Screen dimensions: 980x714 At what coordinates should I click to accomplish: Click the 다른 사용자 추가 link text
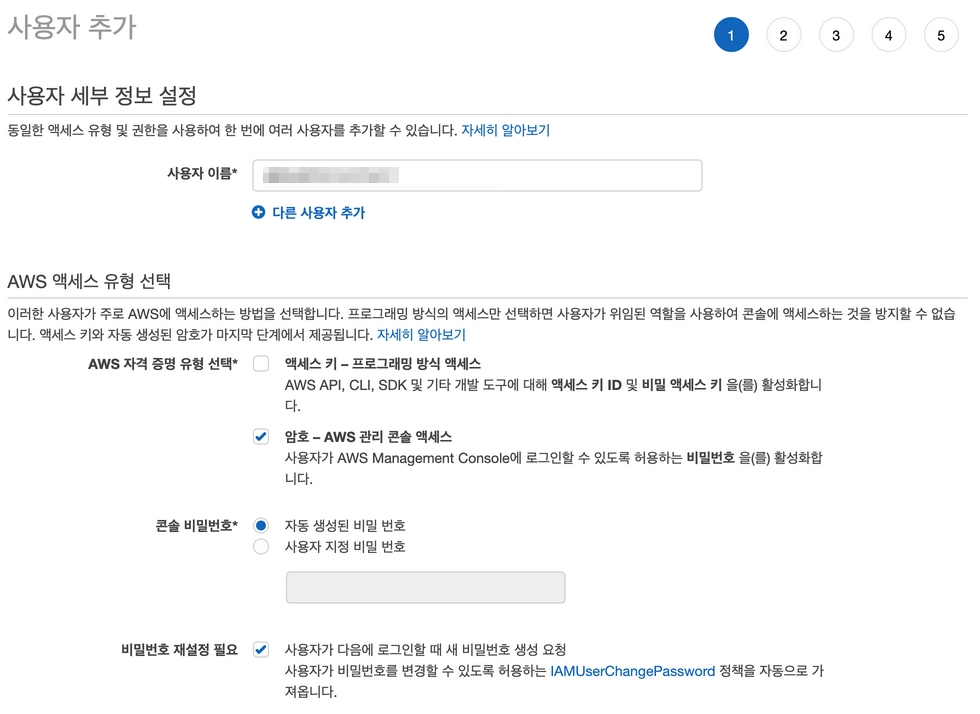coord(318,213)
